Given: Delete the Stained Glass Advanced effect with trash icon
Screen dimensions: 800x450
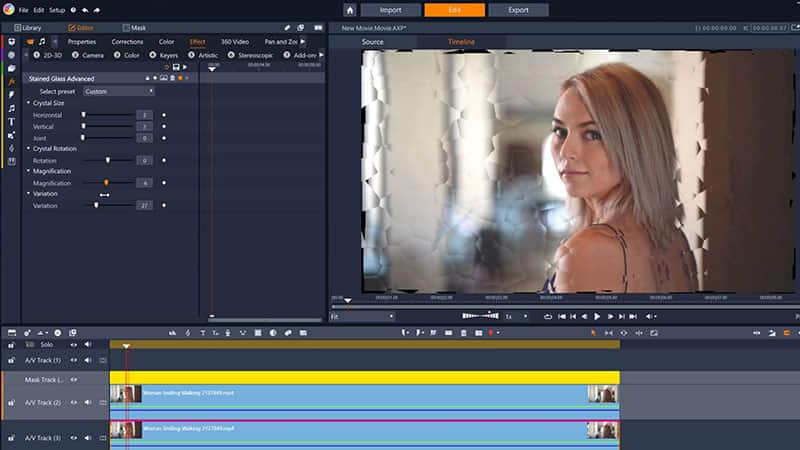Looking at the screenshot, I should point(171,77).
